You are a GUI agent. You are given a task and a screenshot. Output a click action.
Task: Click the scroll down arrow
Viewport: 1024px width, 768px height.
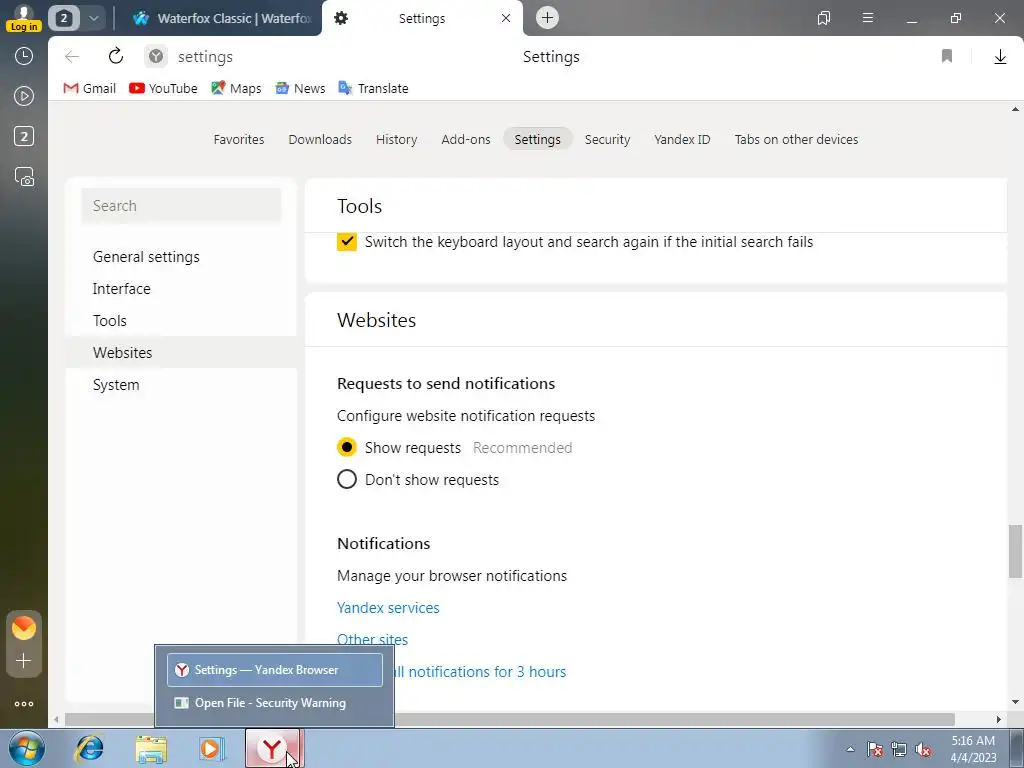pyautogui.click(x=1015, y=702)
